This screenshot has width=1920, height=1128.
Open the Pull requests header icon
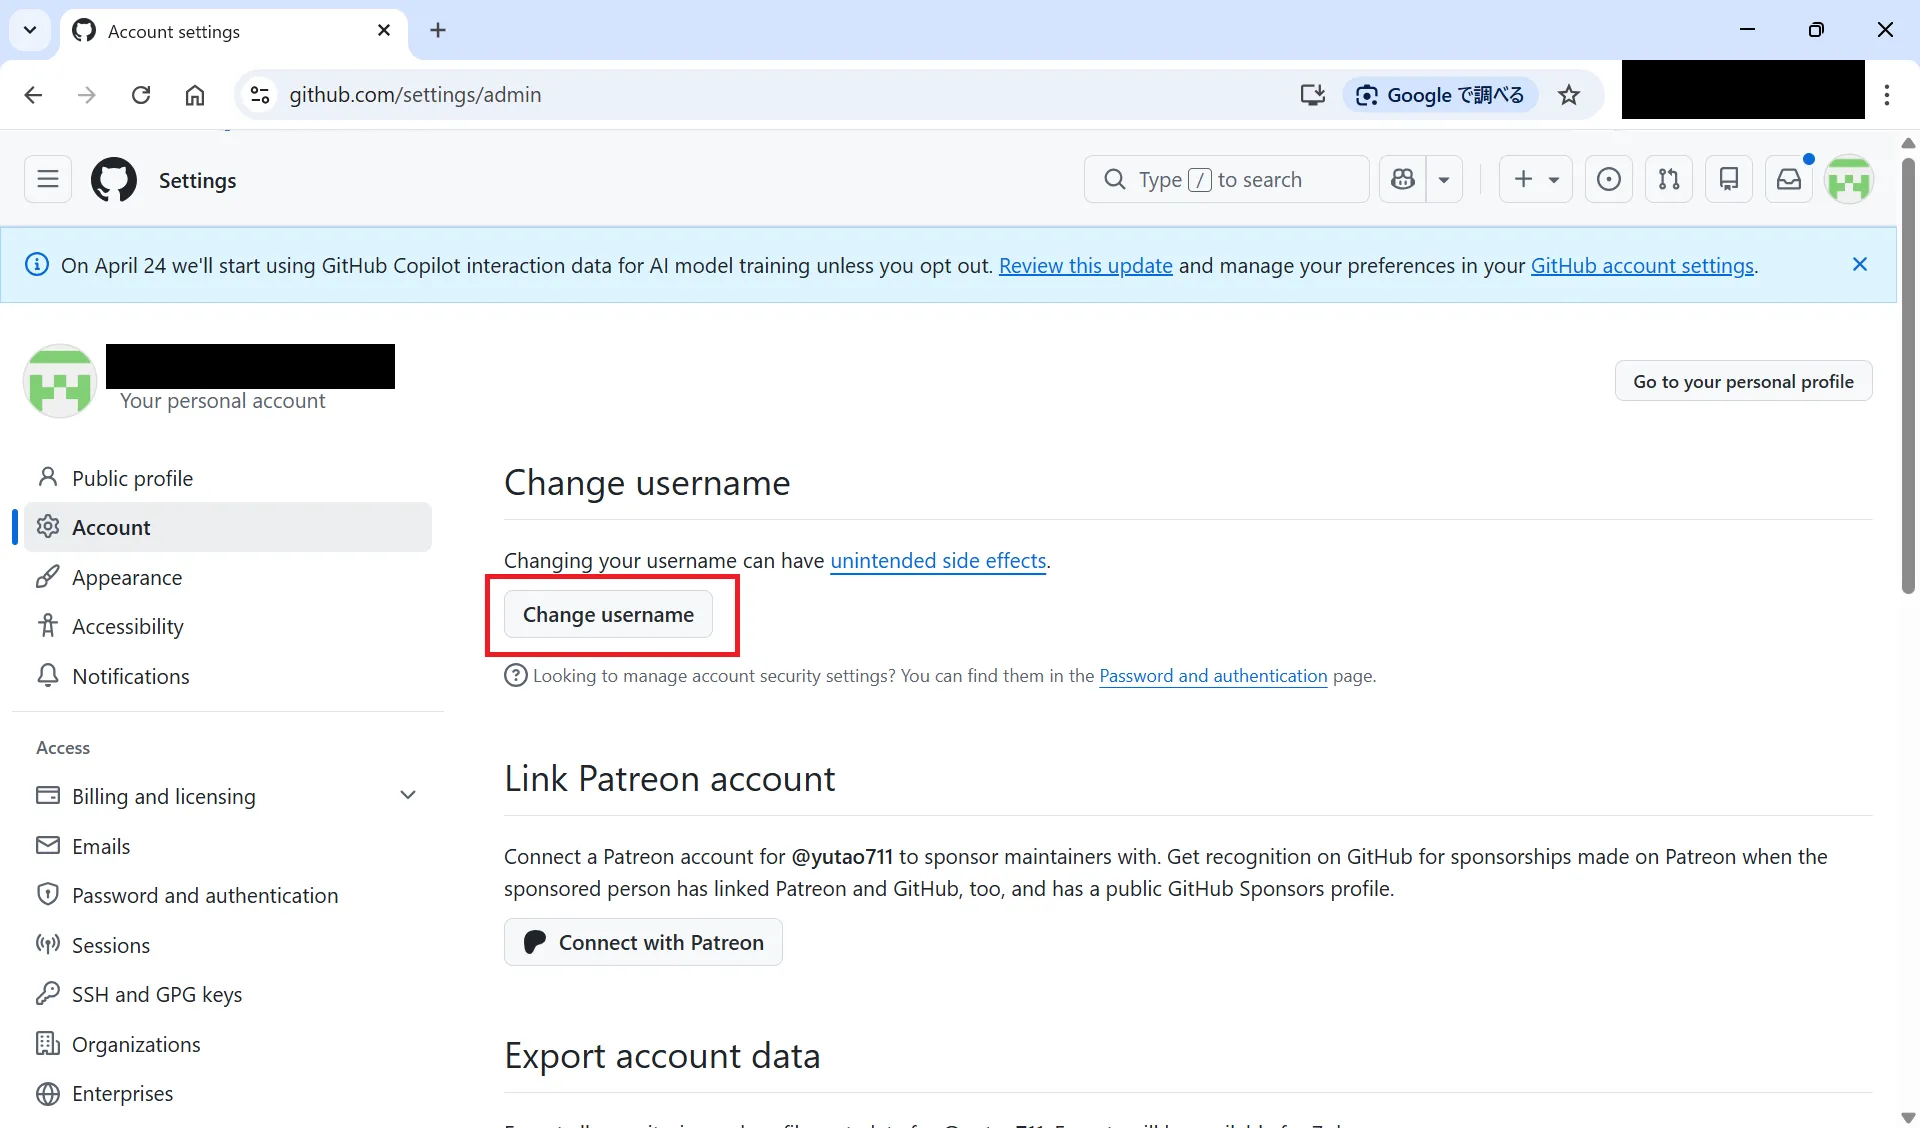[x=1669, y=180]
